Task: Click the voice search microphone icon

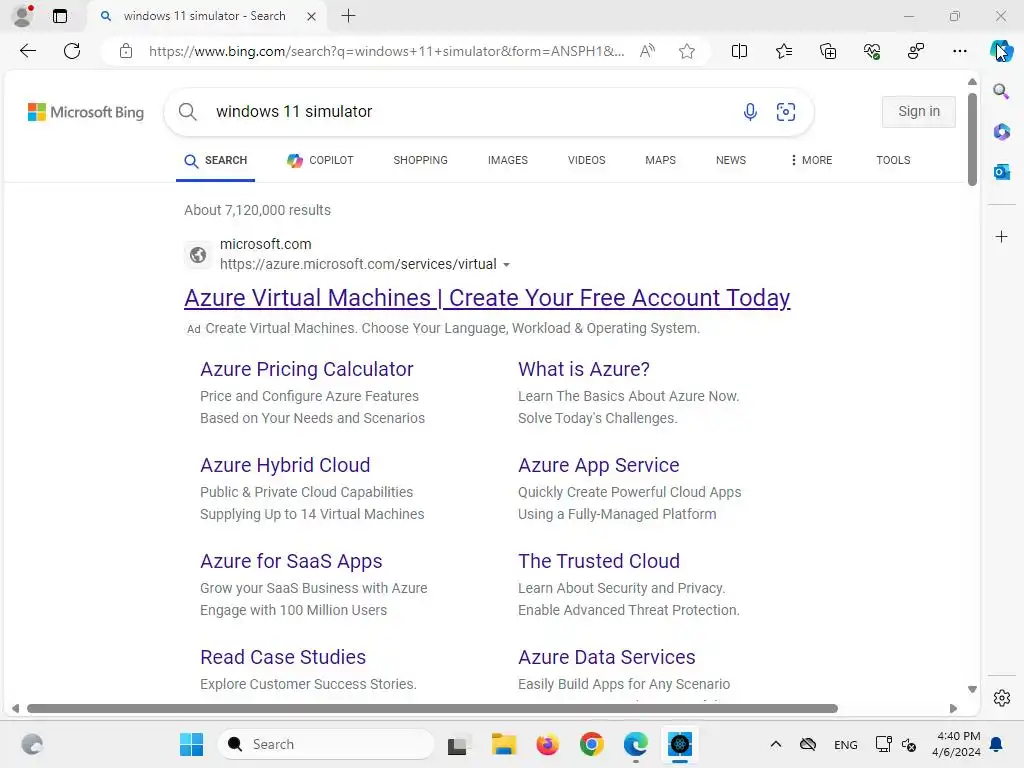Action: point(750,112)
